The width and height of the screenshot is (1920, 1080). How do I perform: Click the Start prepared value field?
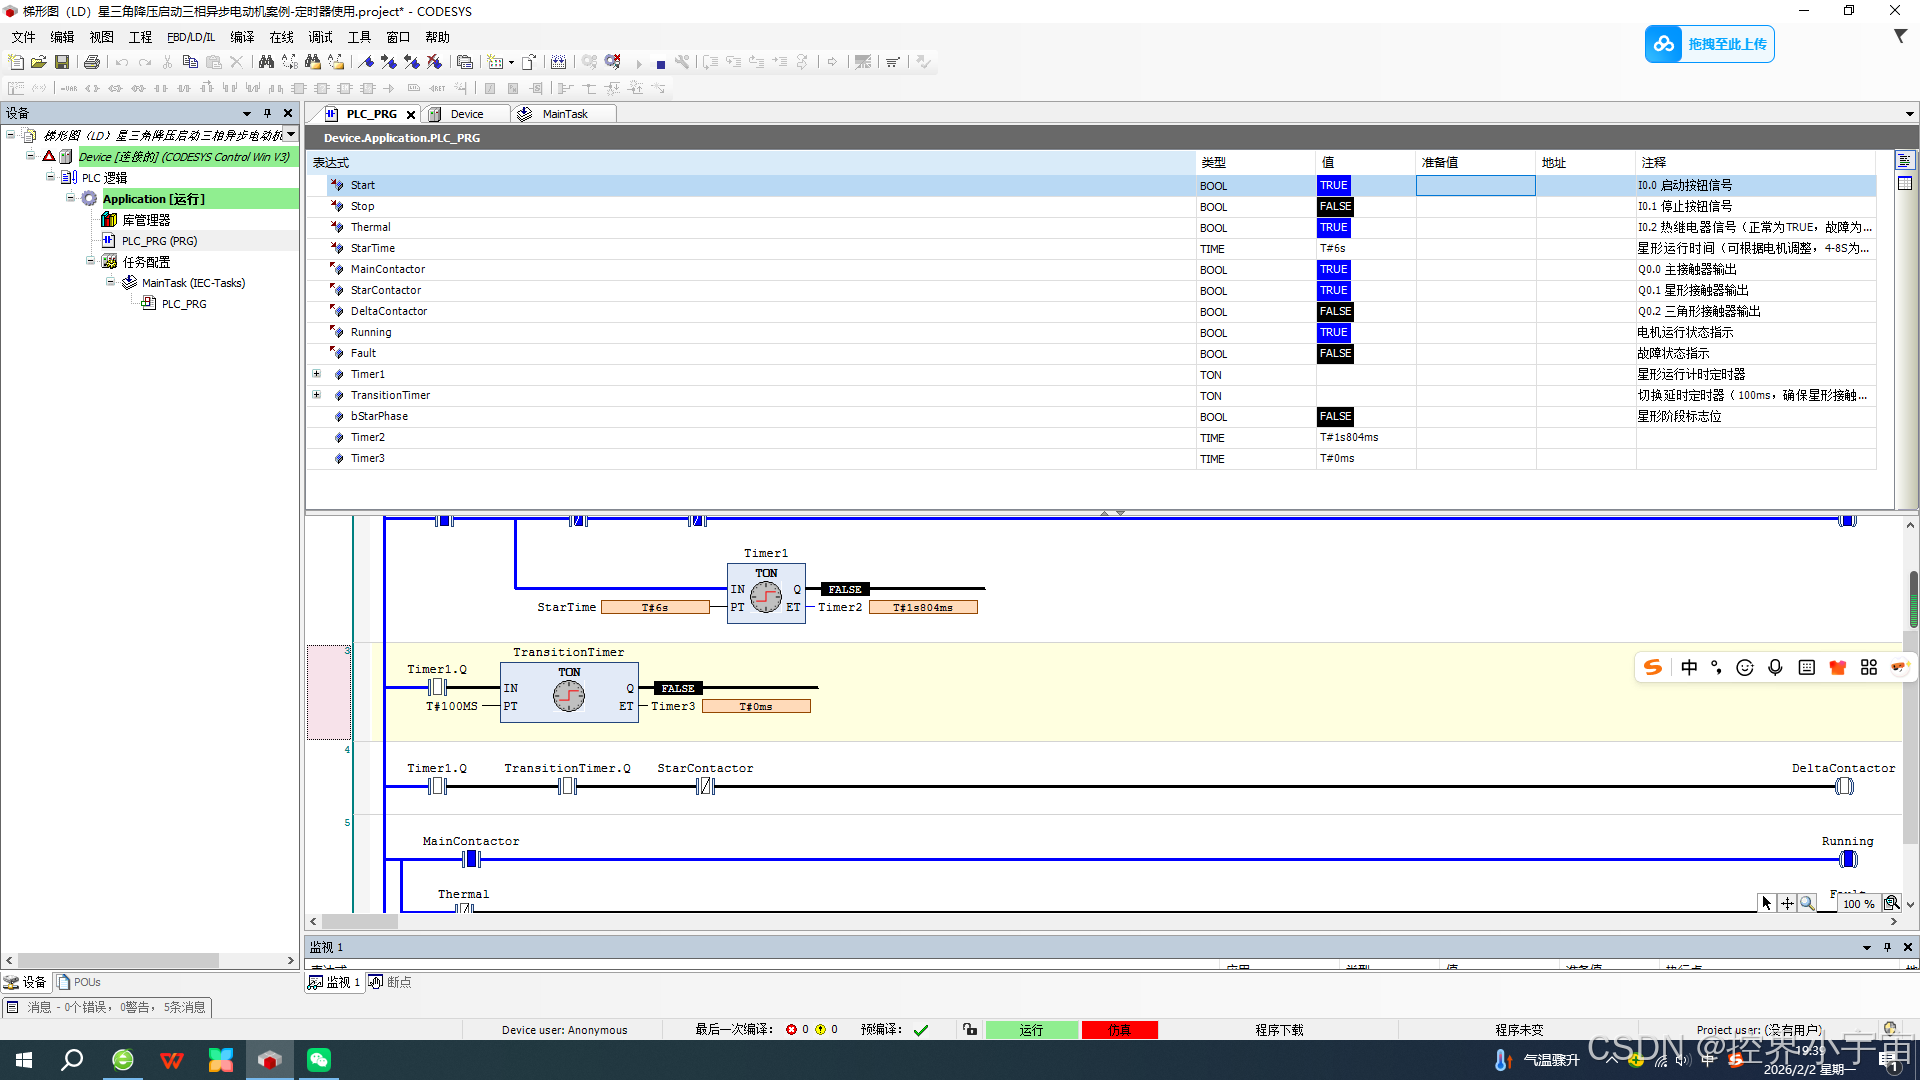1474,185
